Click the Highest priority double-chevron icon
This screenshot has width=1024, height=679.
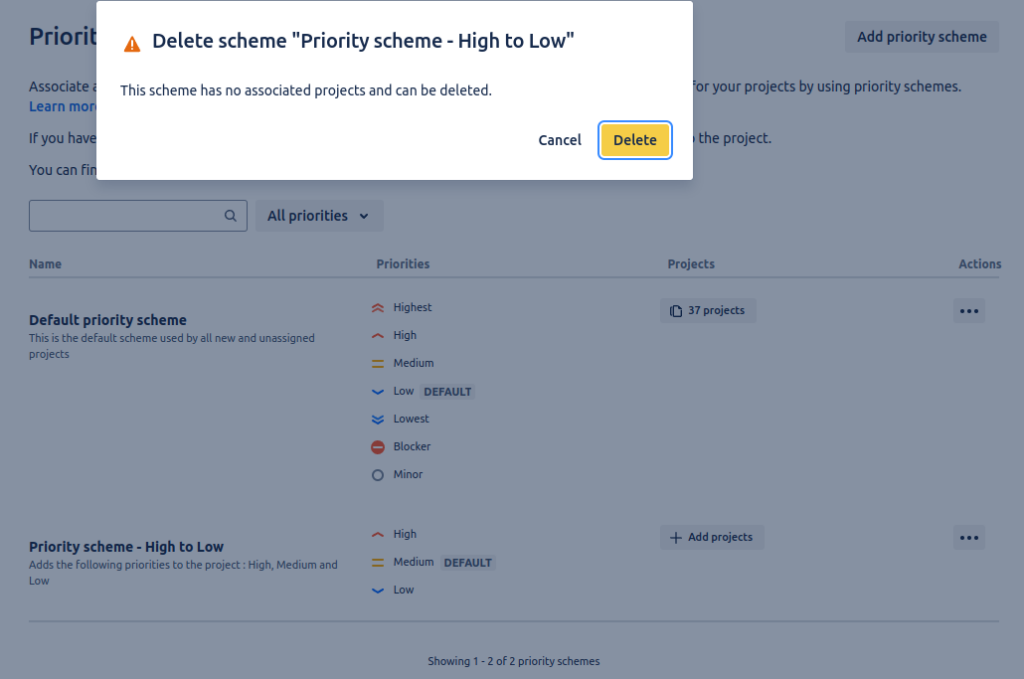[x=378, y=308]
